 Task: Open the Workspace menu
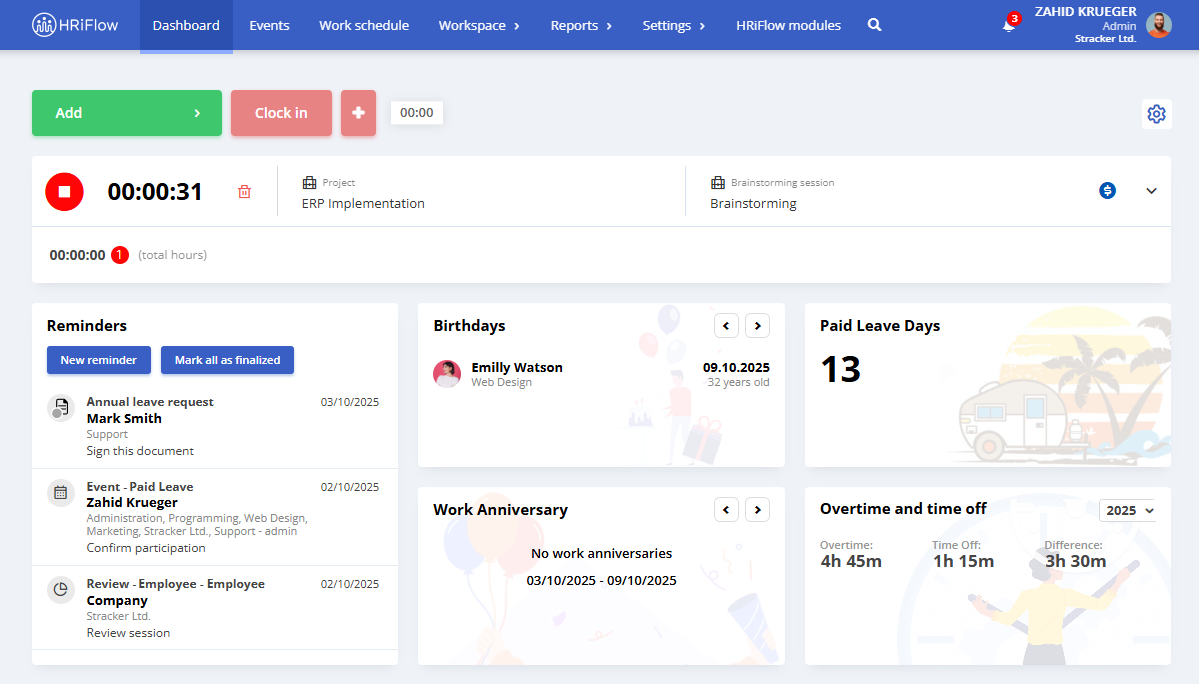479,25
